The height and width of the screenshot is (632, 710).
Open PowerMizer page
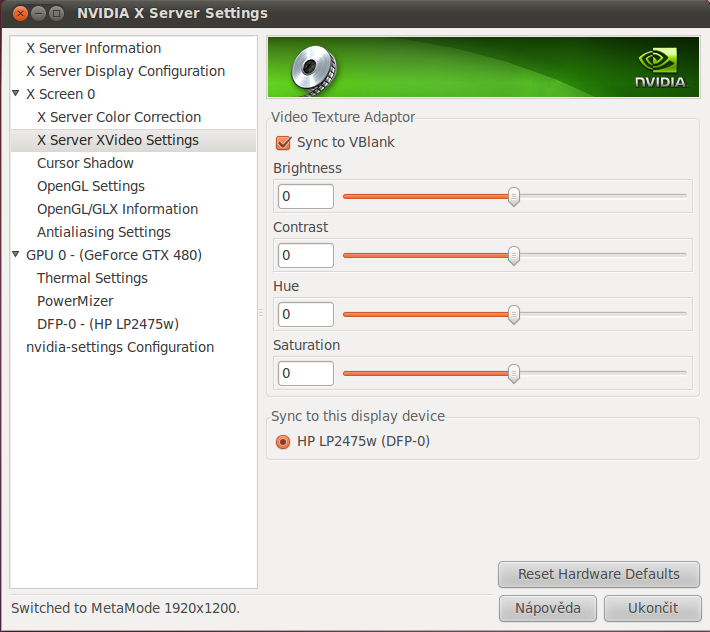75,301
